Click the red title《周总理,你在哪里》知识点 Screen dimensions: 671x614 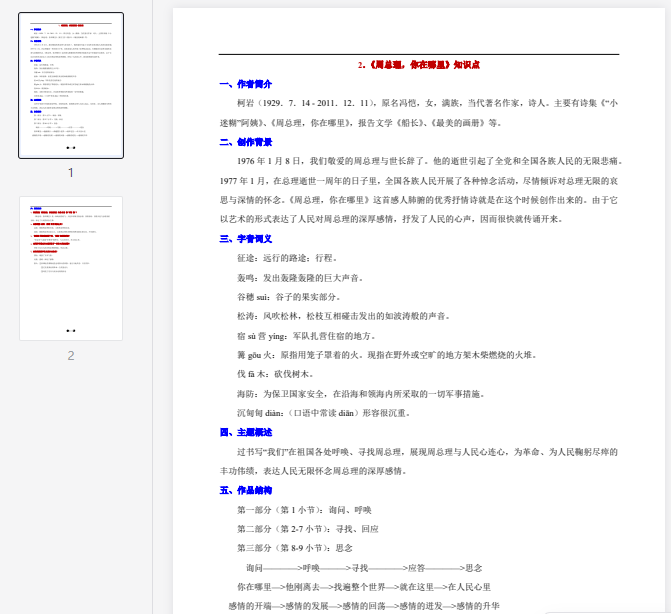tap(418, 65)
